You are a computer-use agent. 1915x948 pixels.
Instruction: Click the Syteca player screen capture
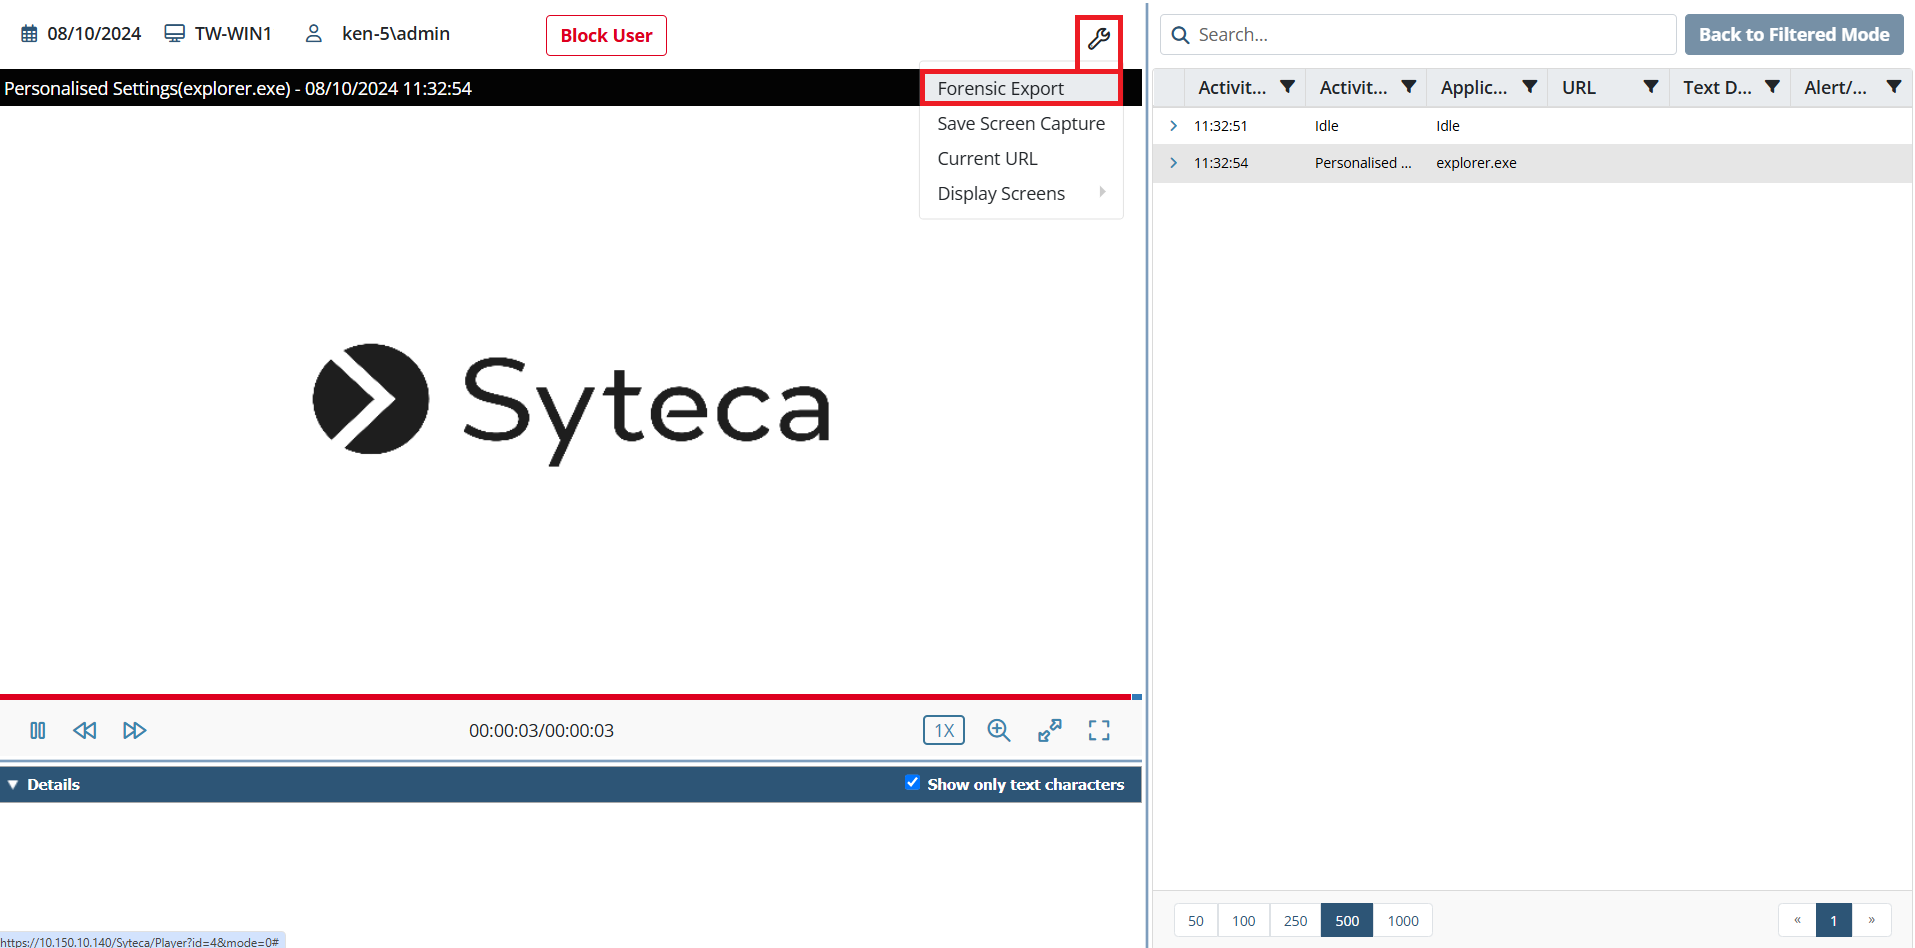[x=571, y=400]
